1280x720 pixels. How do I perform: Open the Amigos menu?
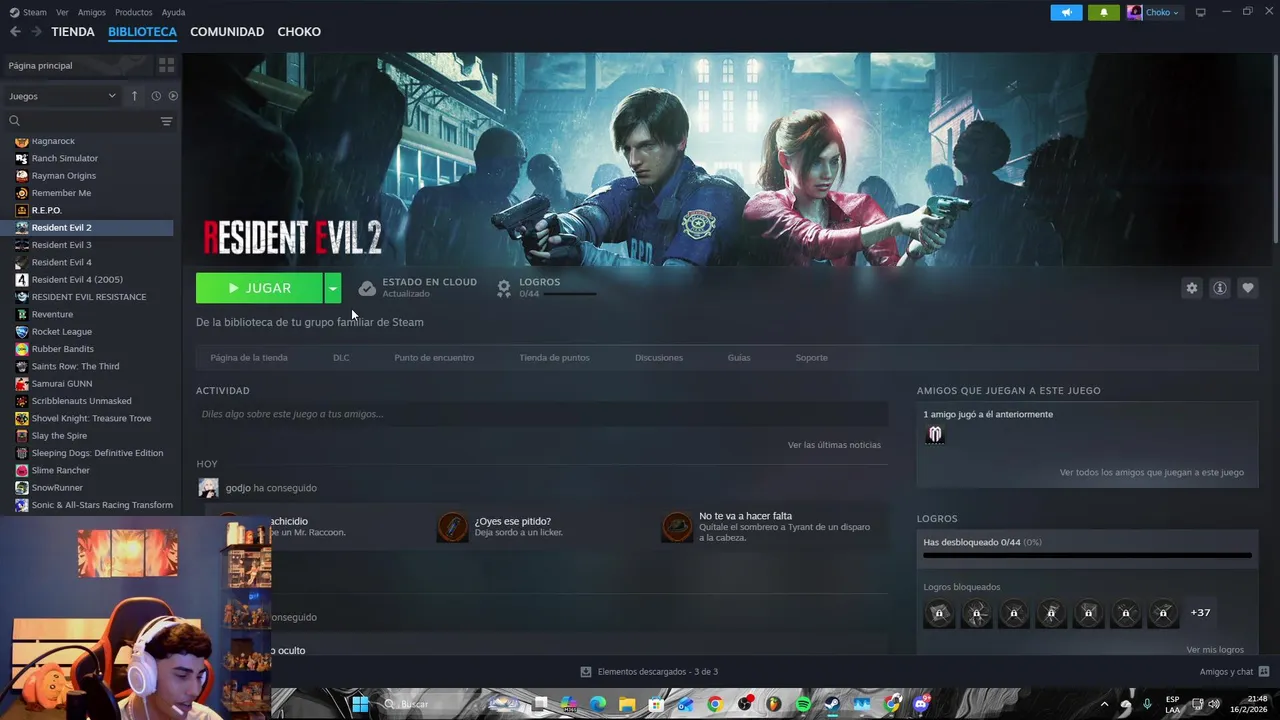(92, 12)
